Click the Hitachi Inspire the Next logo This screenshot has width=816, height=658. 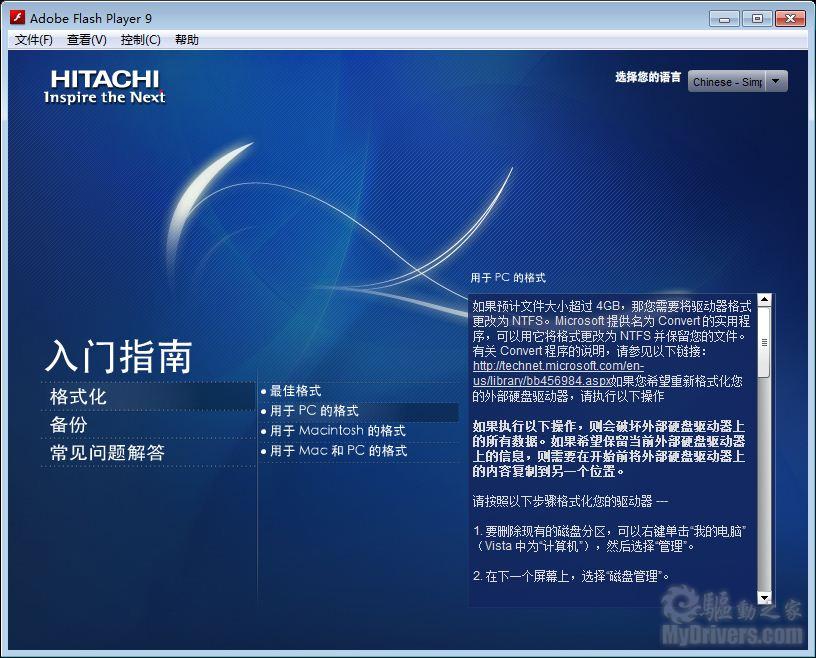point(104,87)
